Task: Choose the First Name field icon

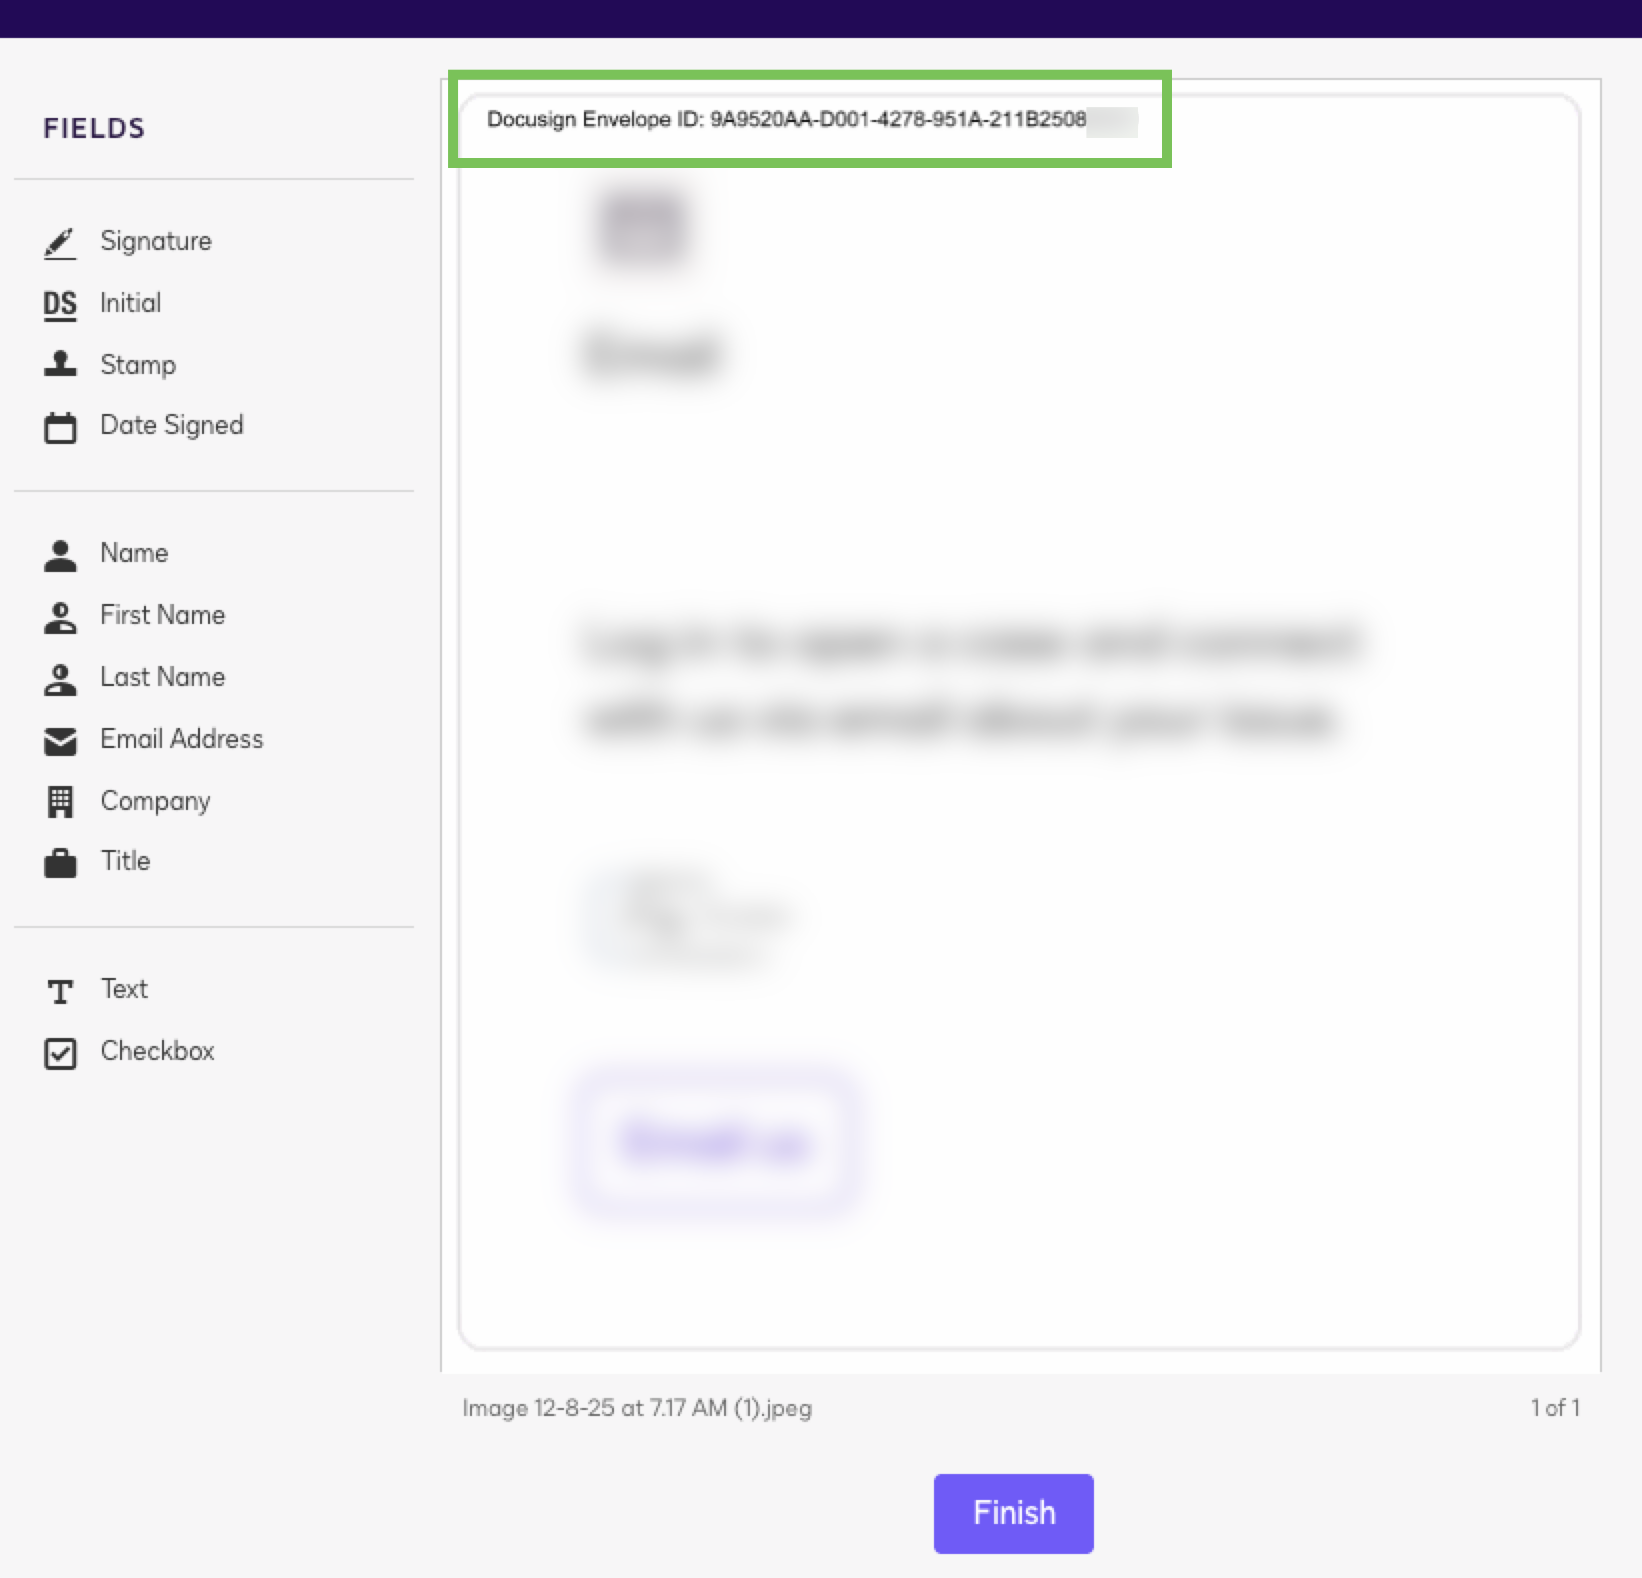Action: click(60, 615)
